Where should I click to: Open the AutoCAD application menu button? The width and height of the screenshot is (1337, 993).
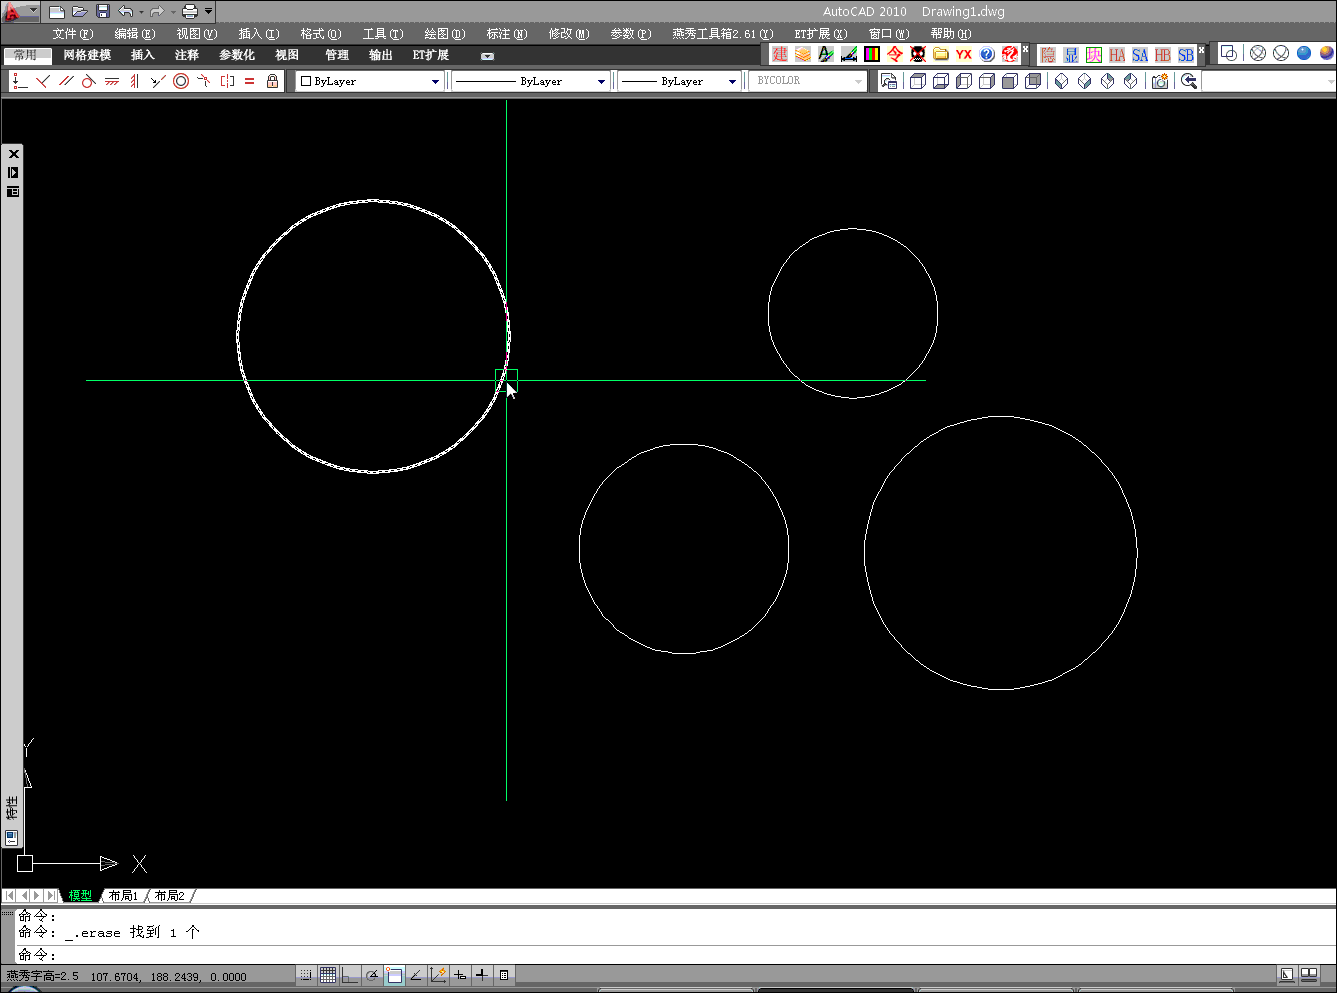click(x=20, y=12)
